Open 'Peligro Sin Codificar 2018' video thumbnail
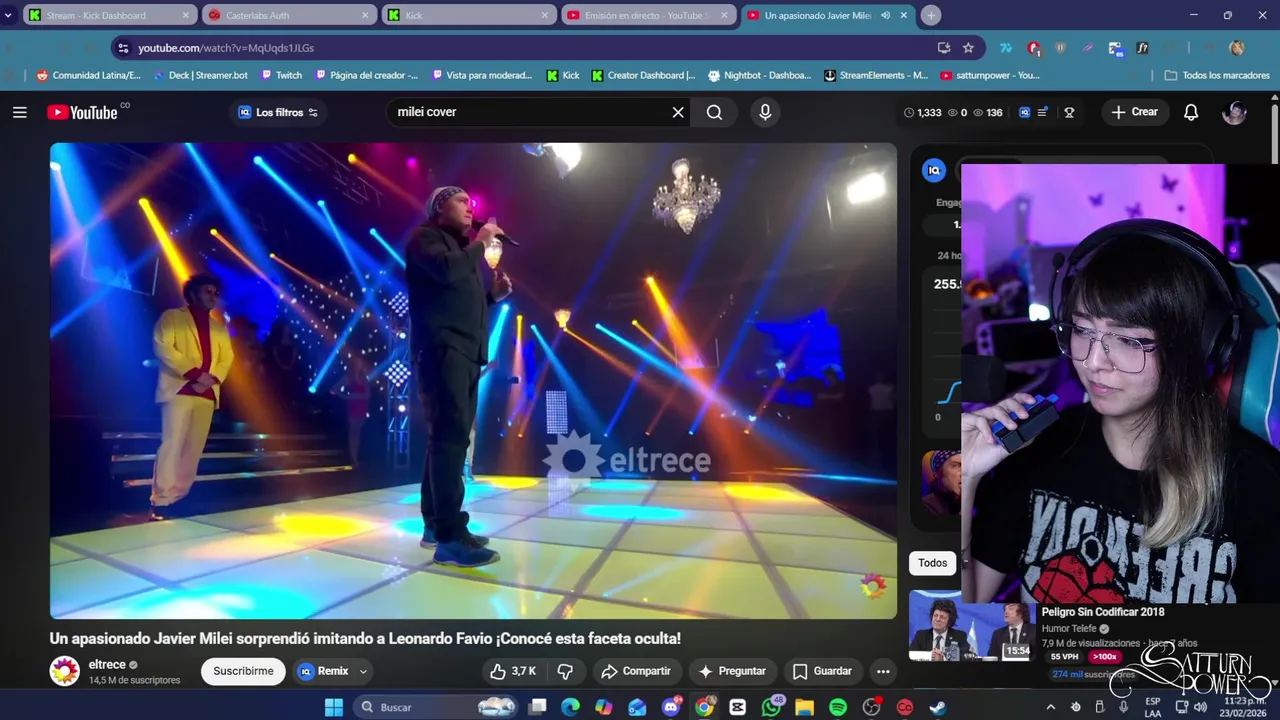The image size is (1280, 720). pyautogui.click(x=970, y=627)
